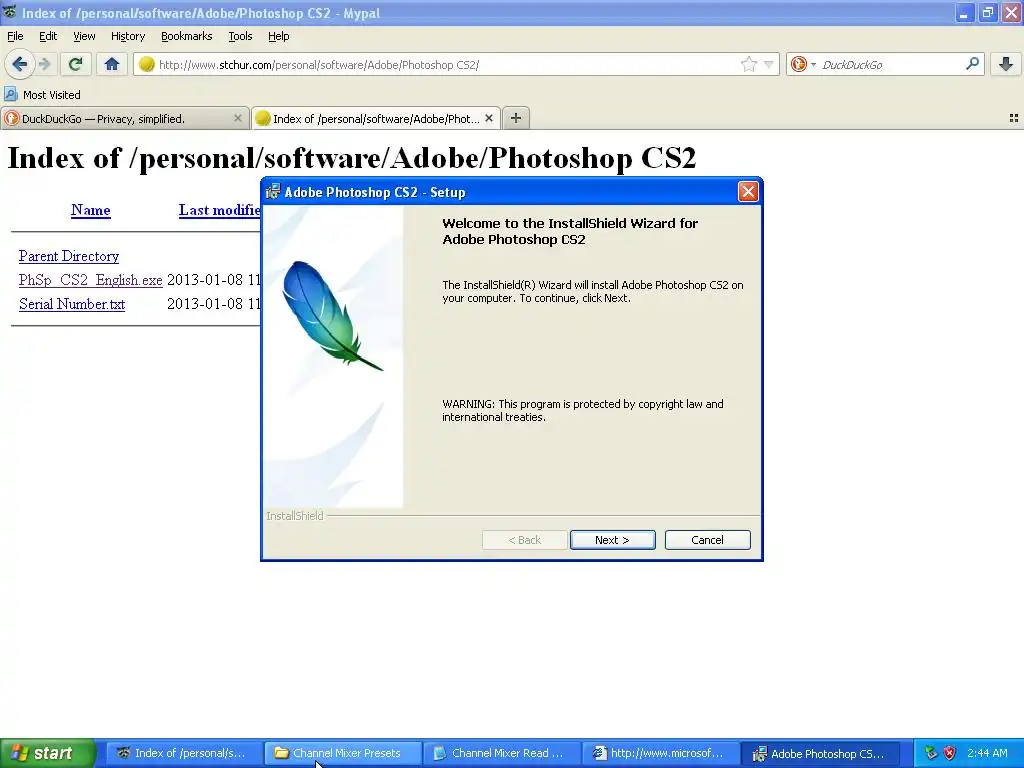Screen dimensions: 1024x768
Task: Click the list all tabs icon
Action: [1014, 118]
